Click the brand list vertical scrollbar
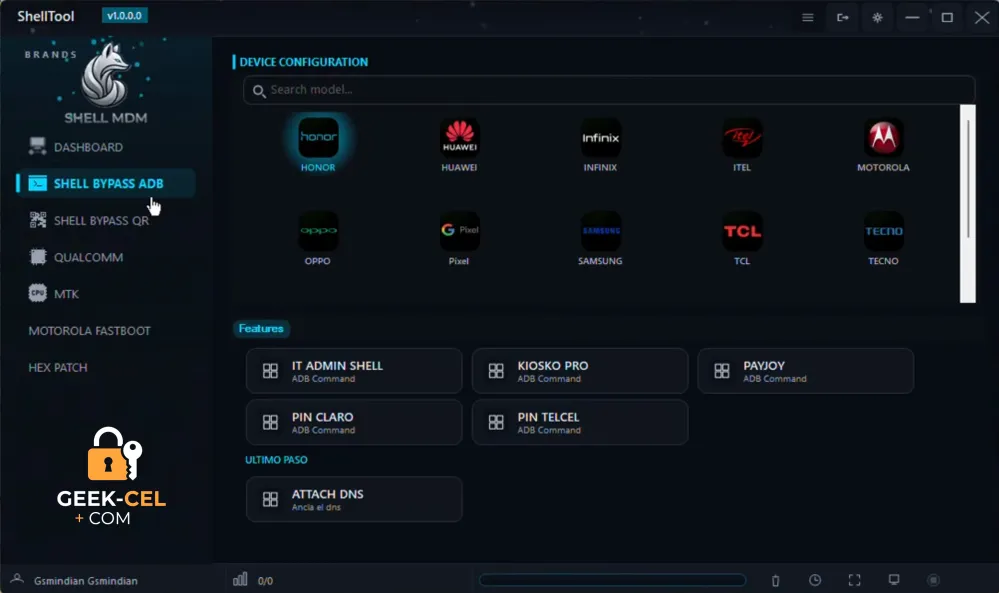This screenshot has width=999, height=593. pyautogui.click(x=968, y=204)
